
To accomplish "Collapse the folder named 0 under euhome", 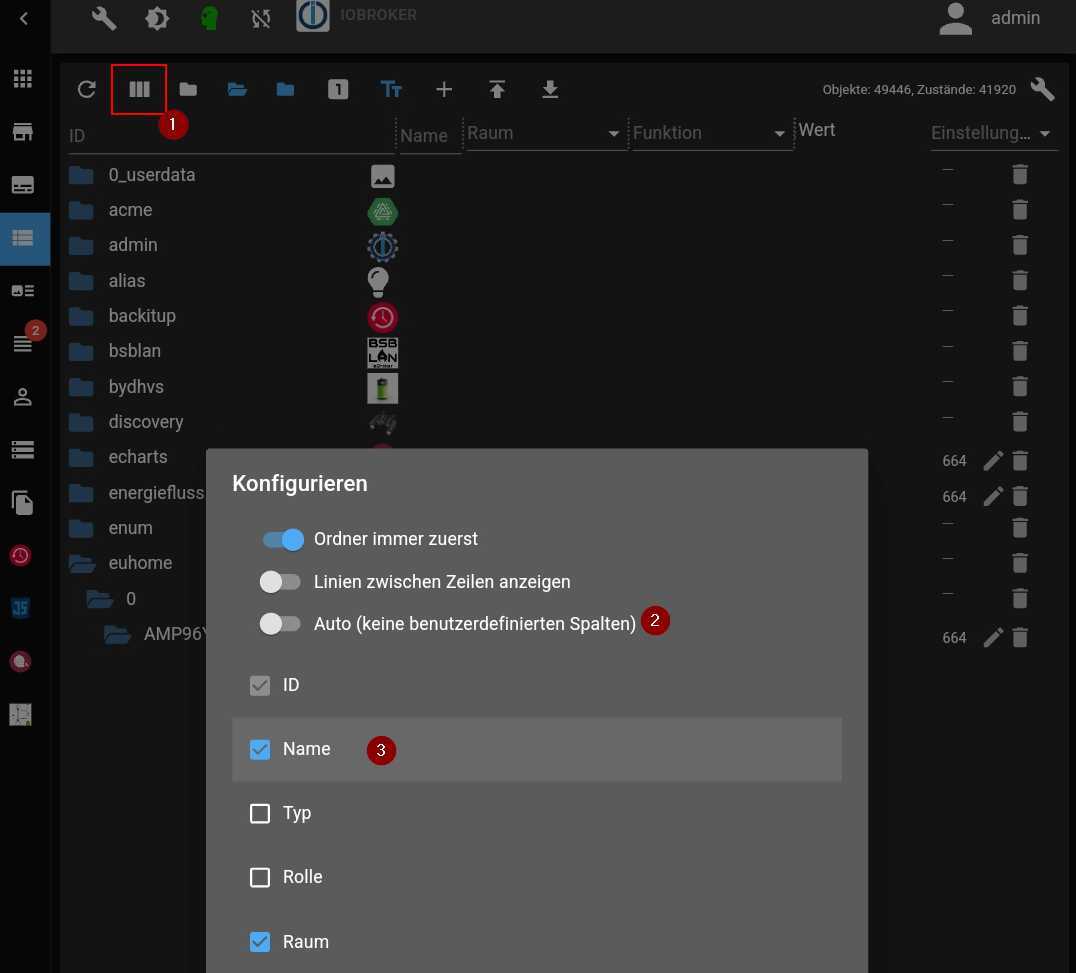I will [x=100, y=599].
